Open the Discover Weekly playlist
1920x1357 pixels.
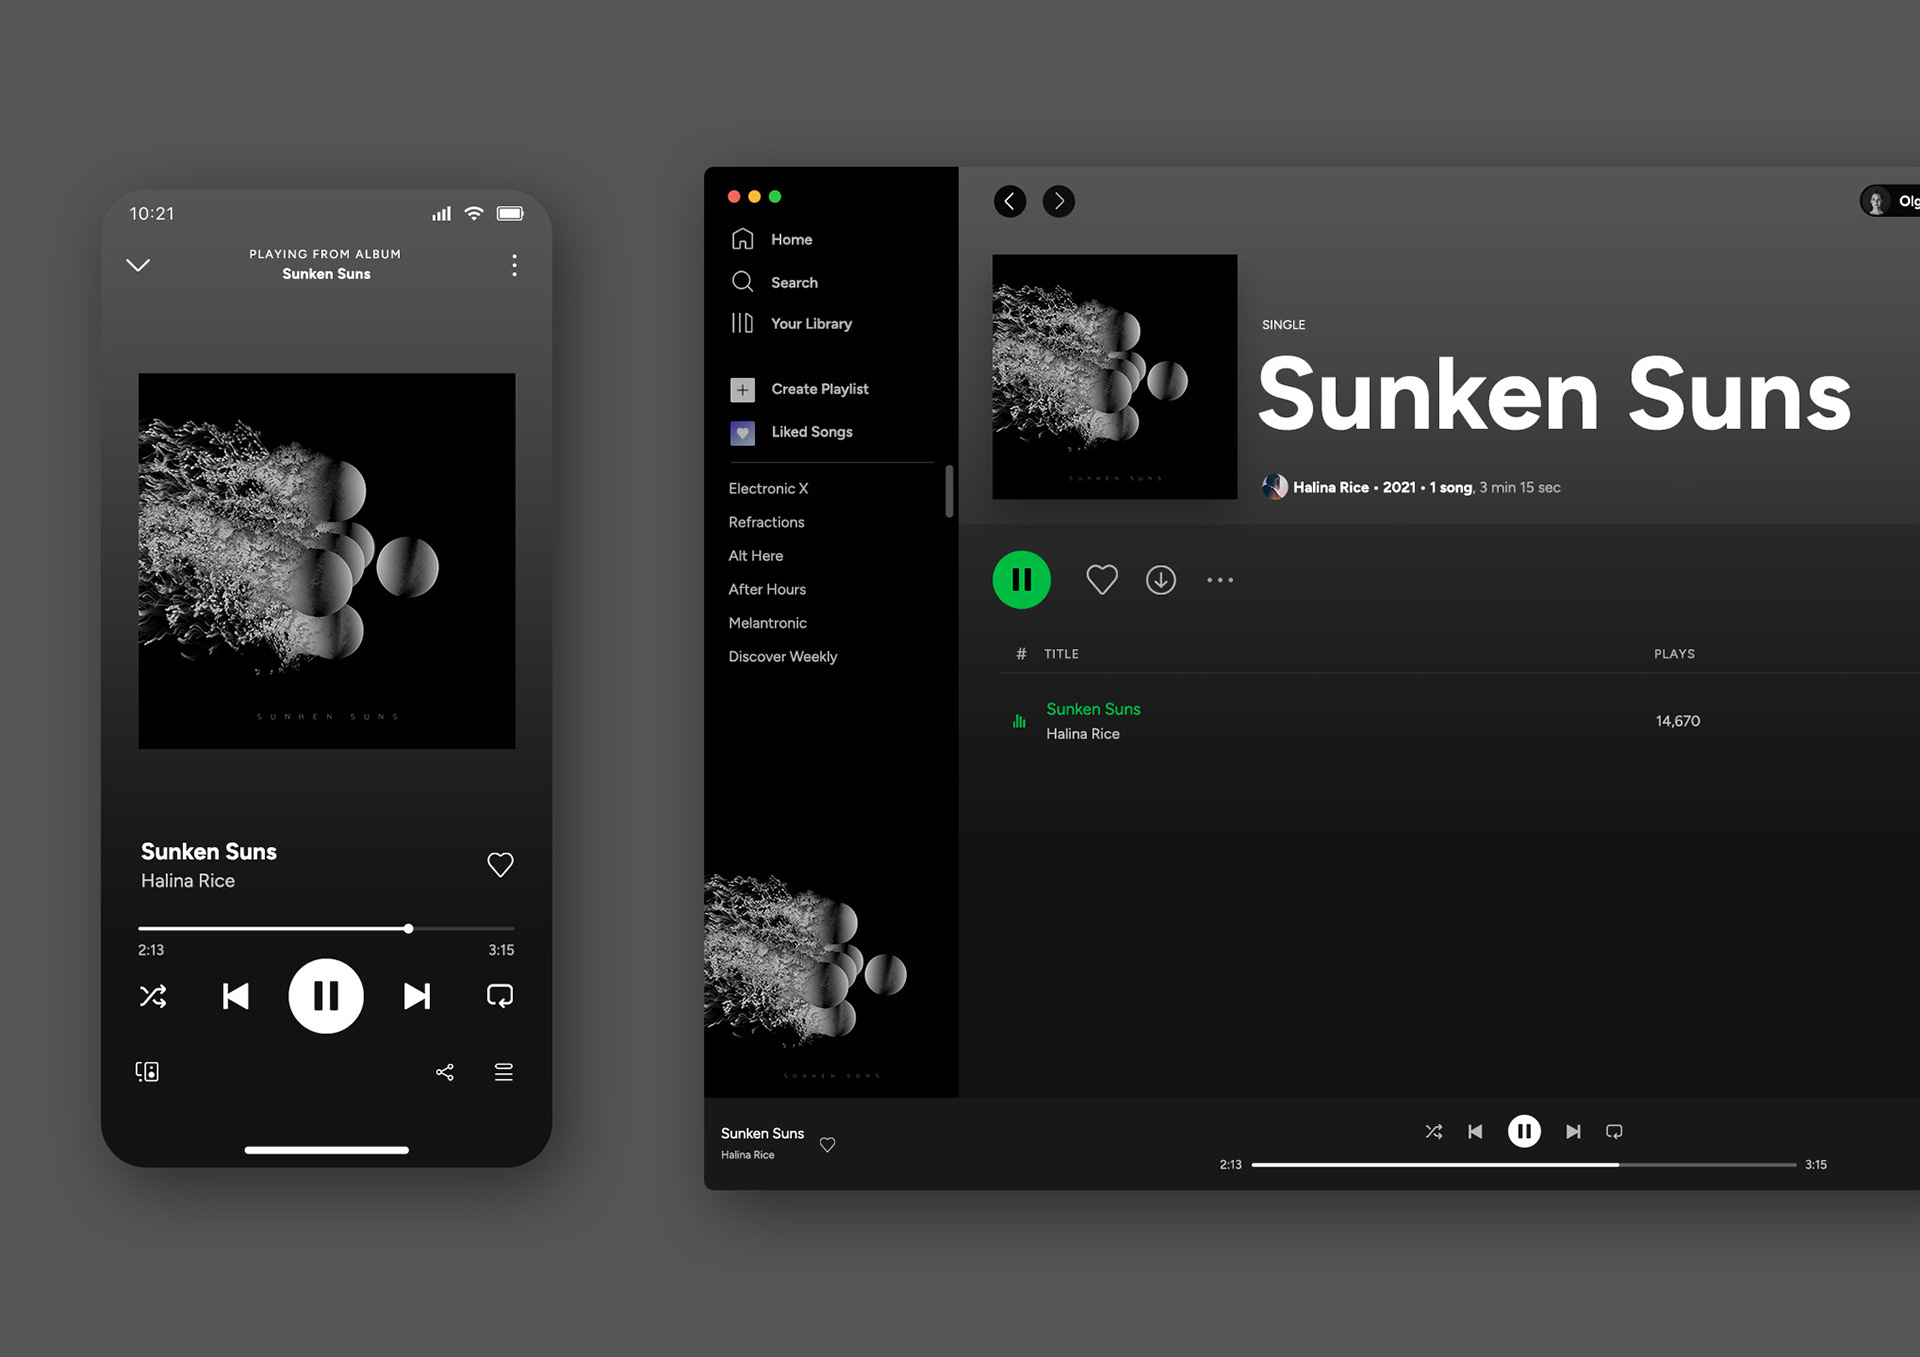[783, 657]
